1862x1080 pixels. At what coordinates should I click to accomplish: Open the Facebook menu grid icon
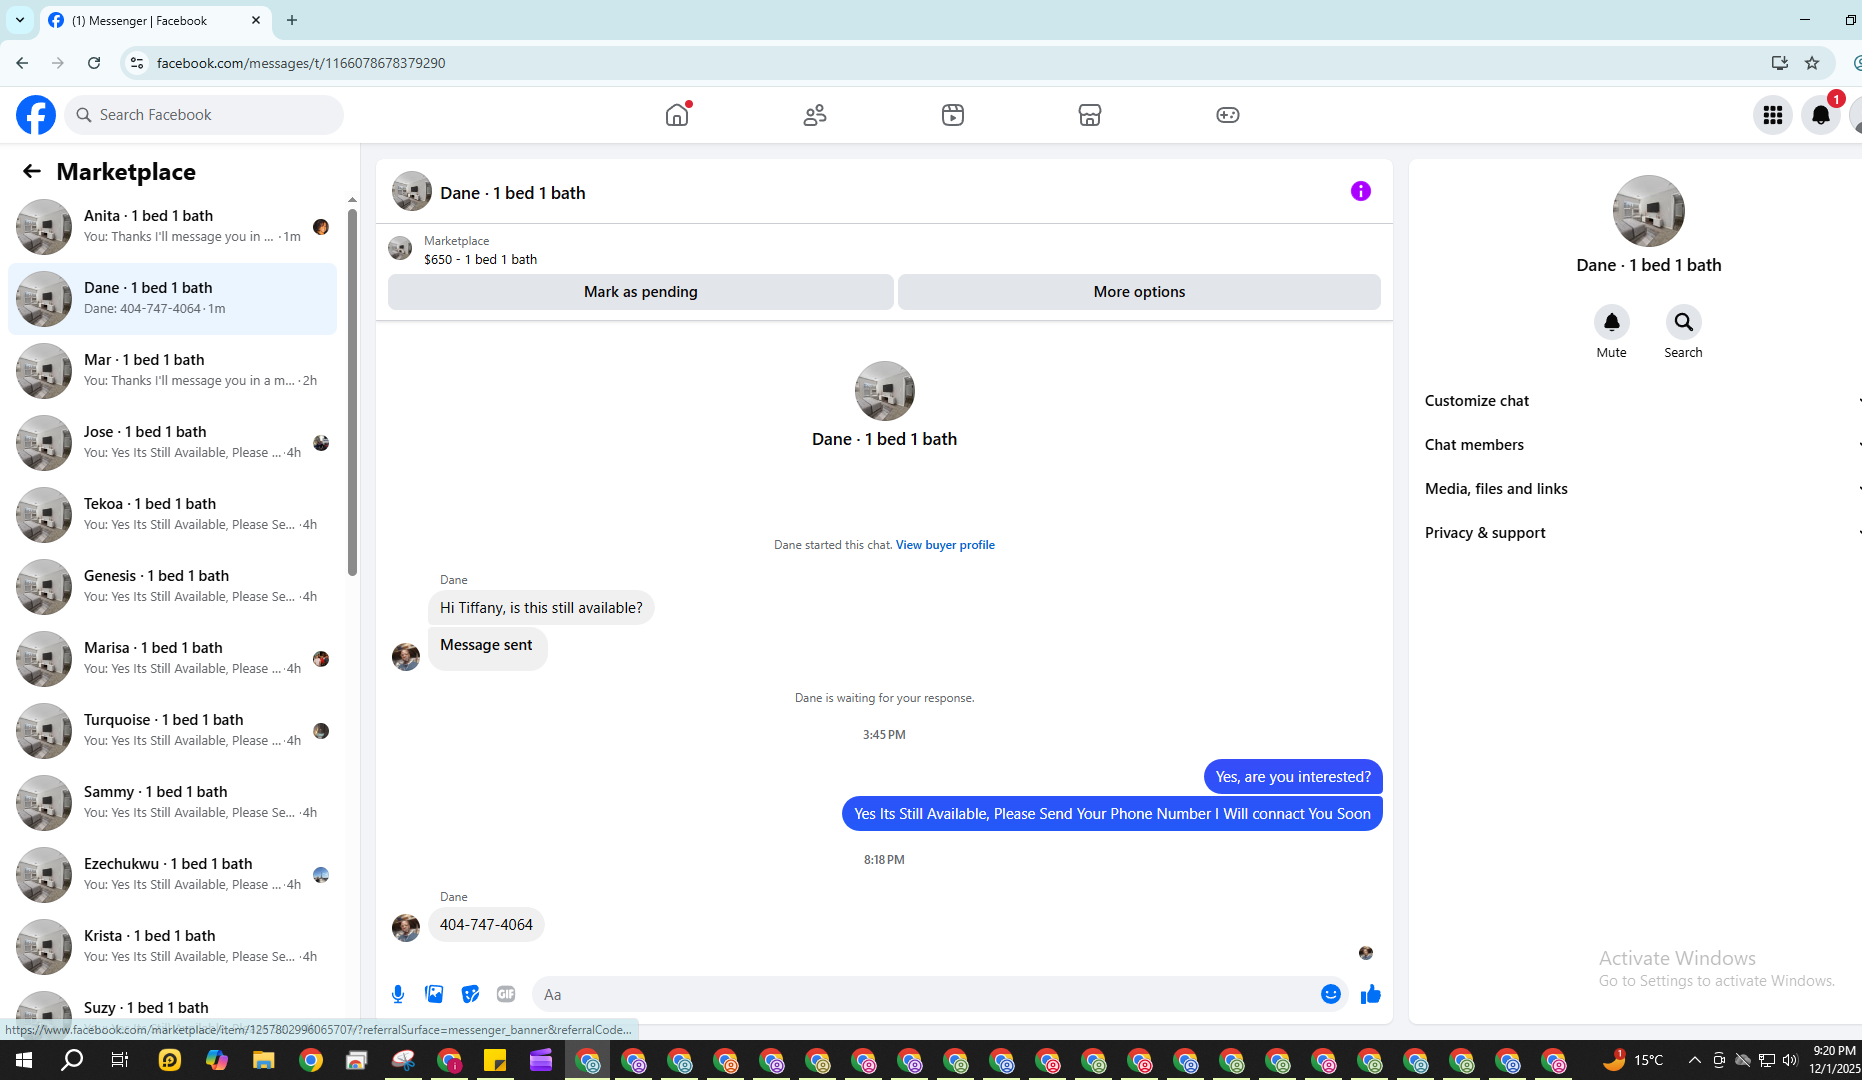coord(1773,115)
